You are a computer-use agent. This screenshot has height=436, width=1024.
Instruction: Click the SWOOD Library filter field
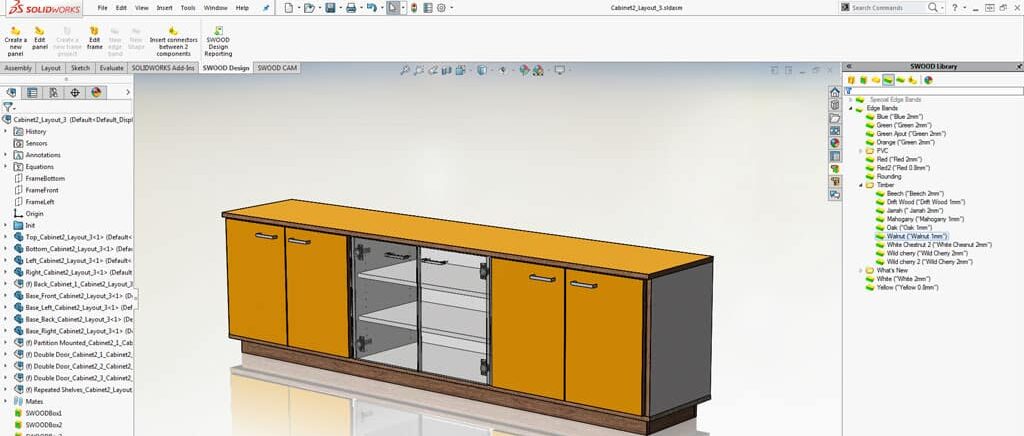coord(934,91)
